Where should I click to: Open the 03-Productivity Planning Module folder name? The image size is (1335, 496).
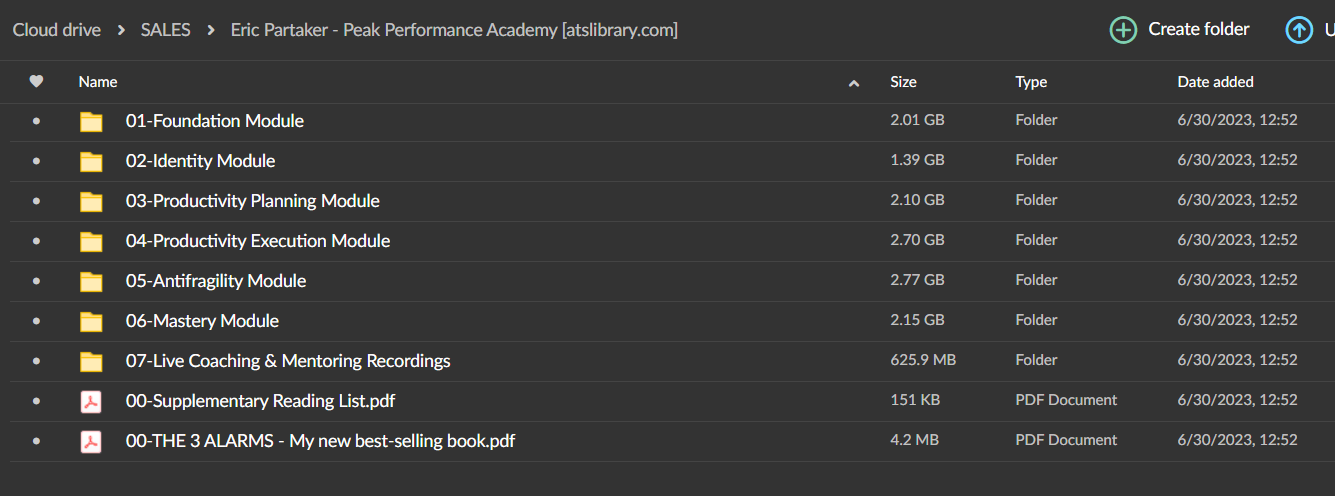253,201
